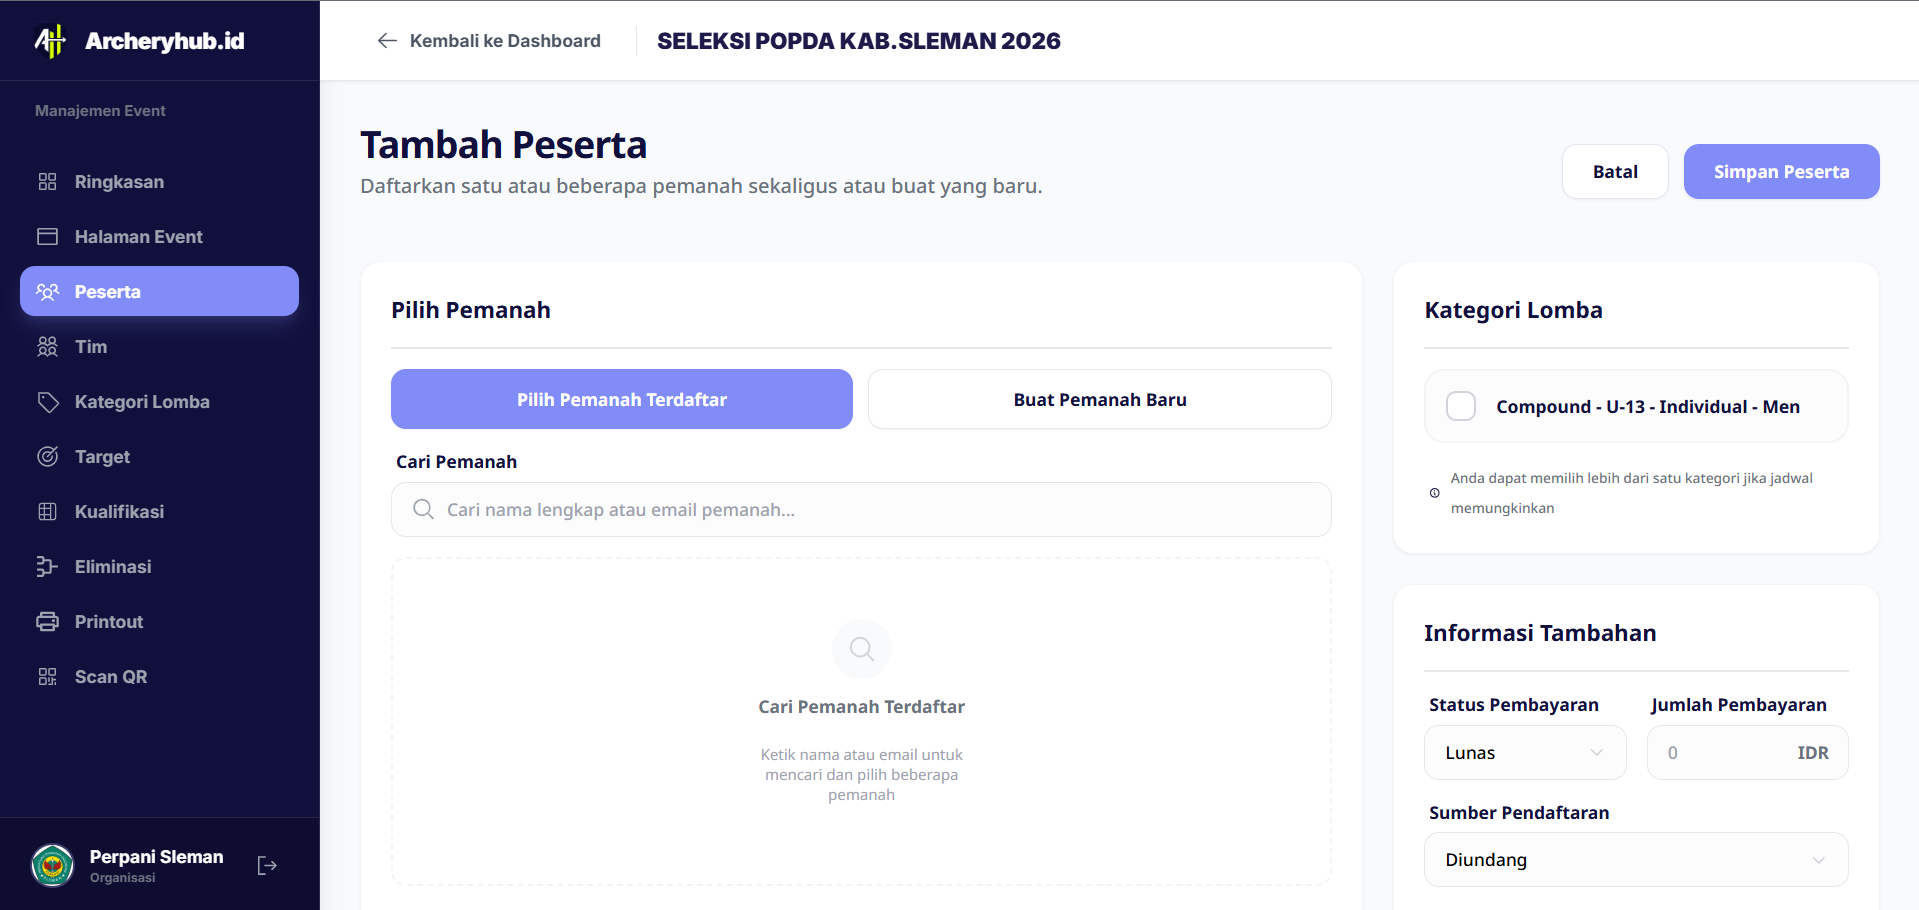Open Printout via the printer icon
The width and height of the screenshot is (1919, 910).
coord(47,621)
